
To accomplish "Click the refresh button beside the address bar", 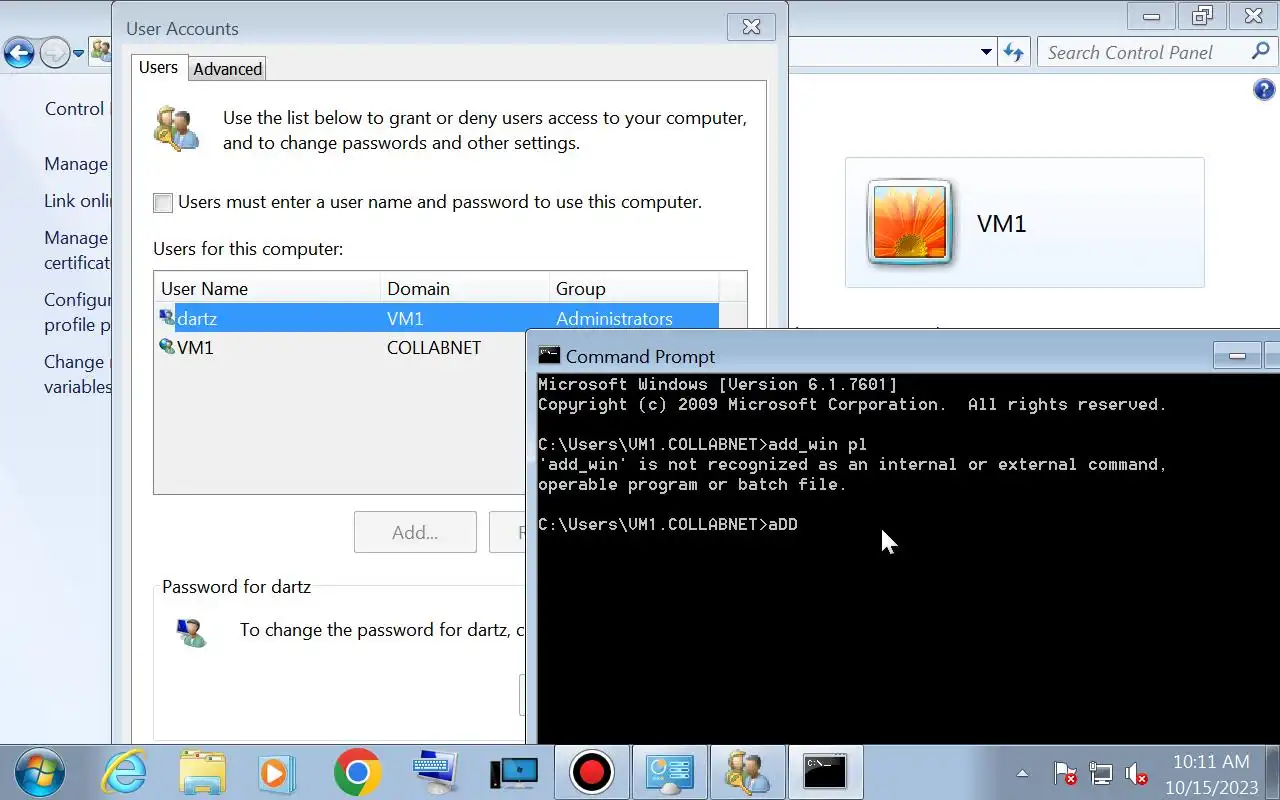I will 1014,53.
